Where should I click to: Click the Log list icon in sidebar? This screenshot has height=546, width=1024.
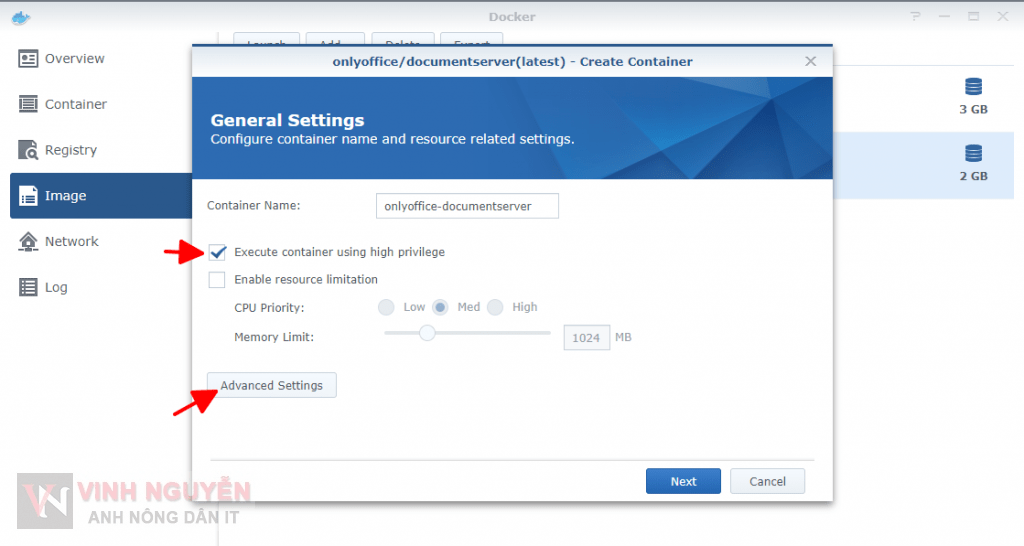[28, 287]
